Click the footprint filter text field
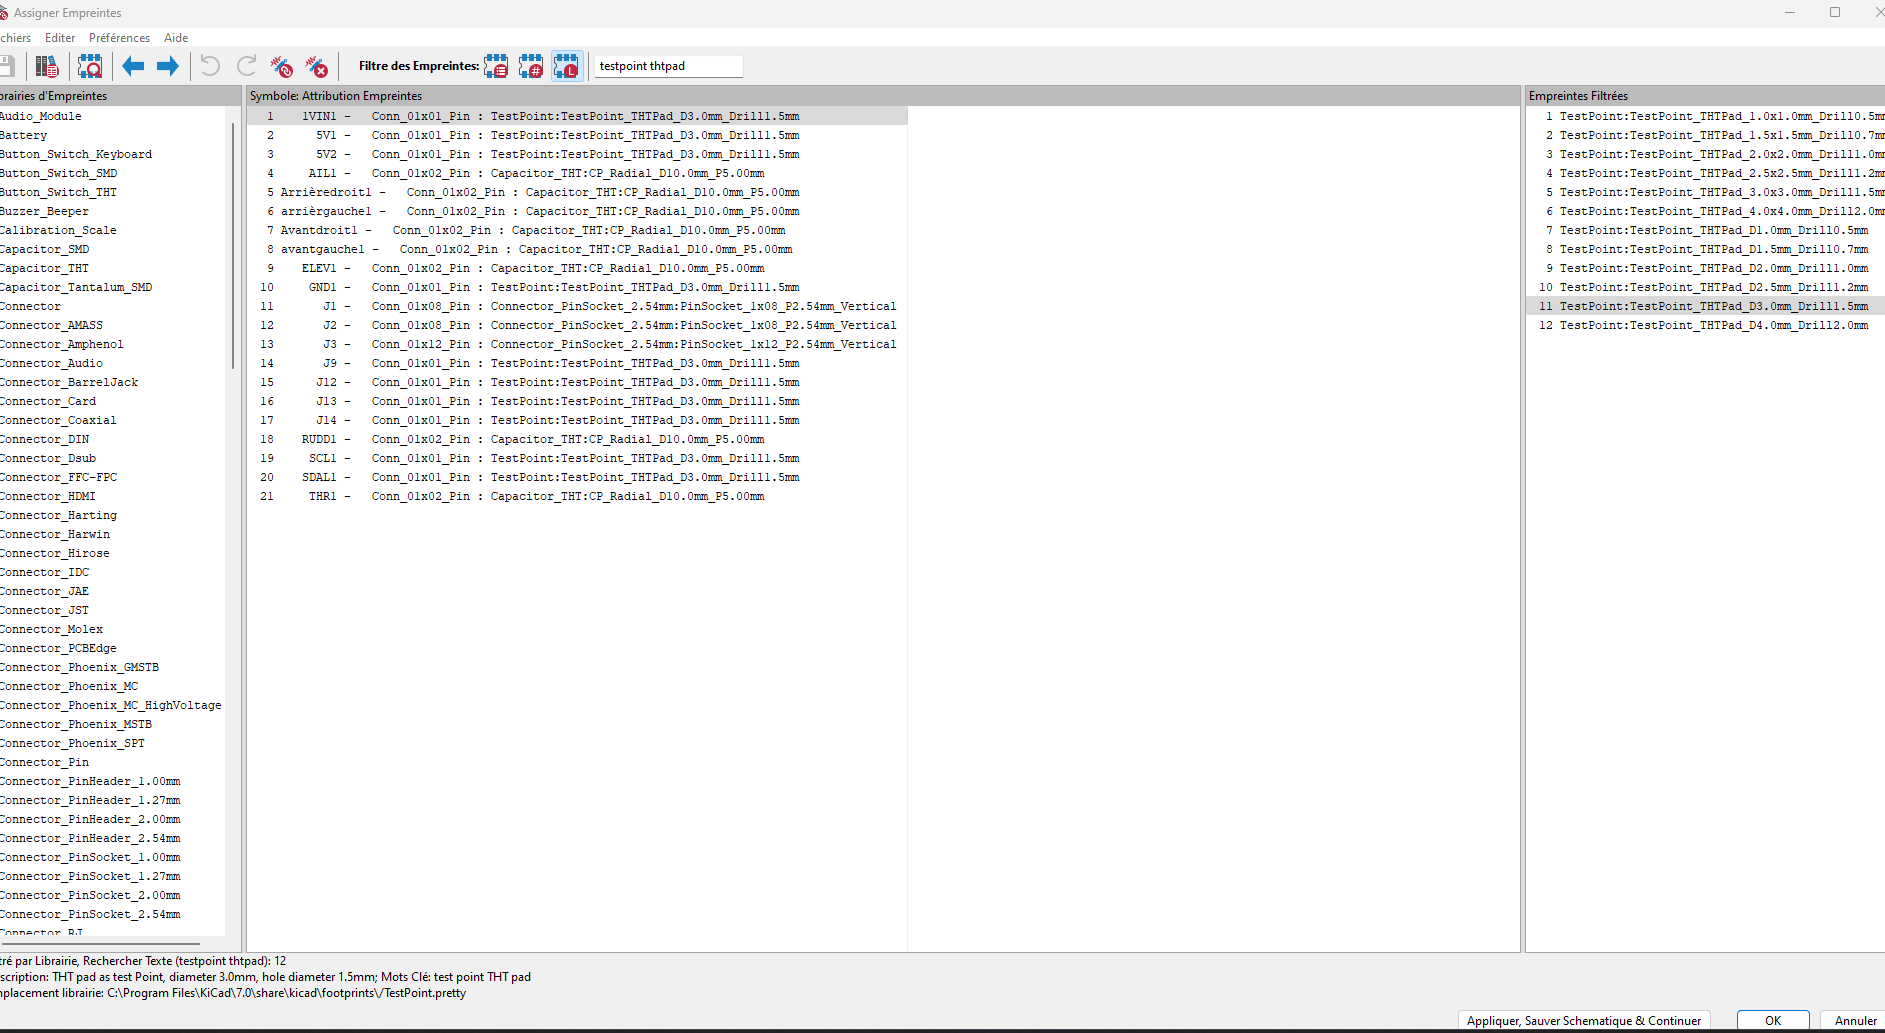The height and width of the screenshot is (1033, 1885). 668,66
